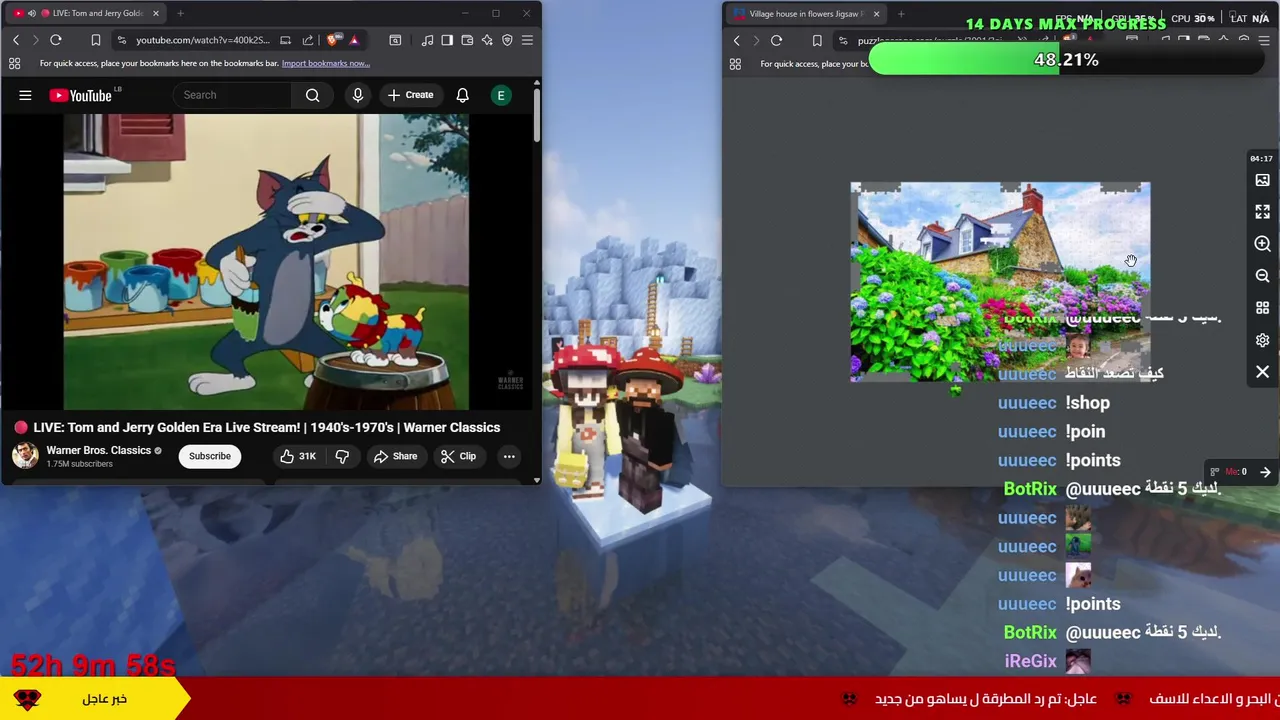This screenshot has width=1280, height=720.
Task: Enter fullscreen in the puzzle sidebar
Action: click(1262, 212)
